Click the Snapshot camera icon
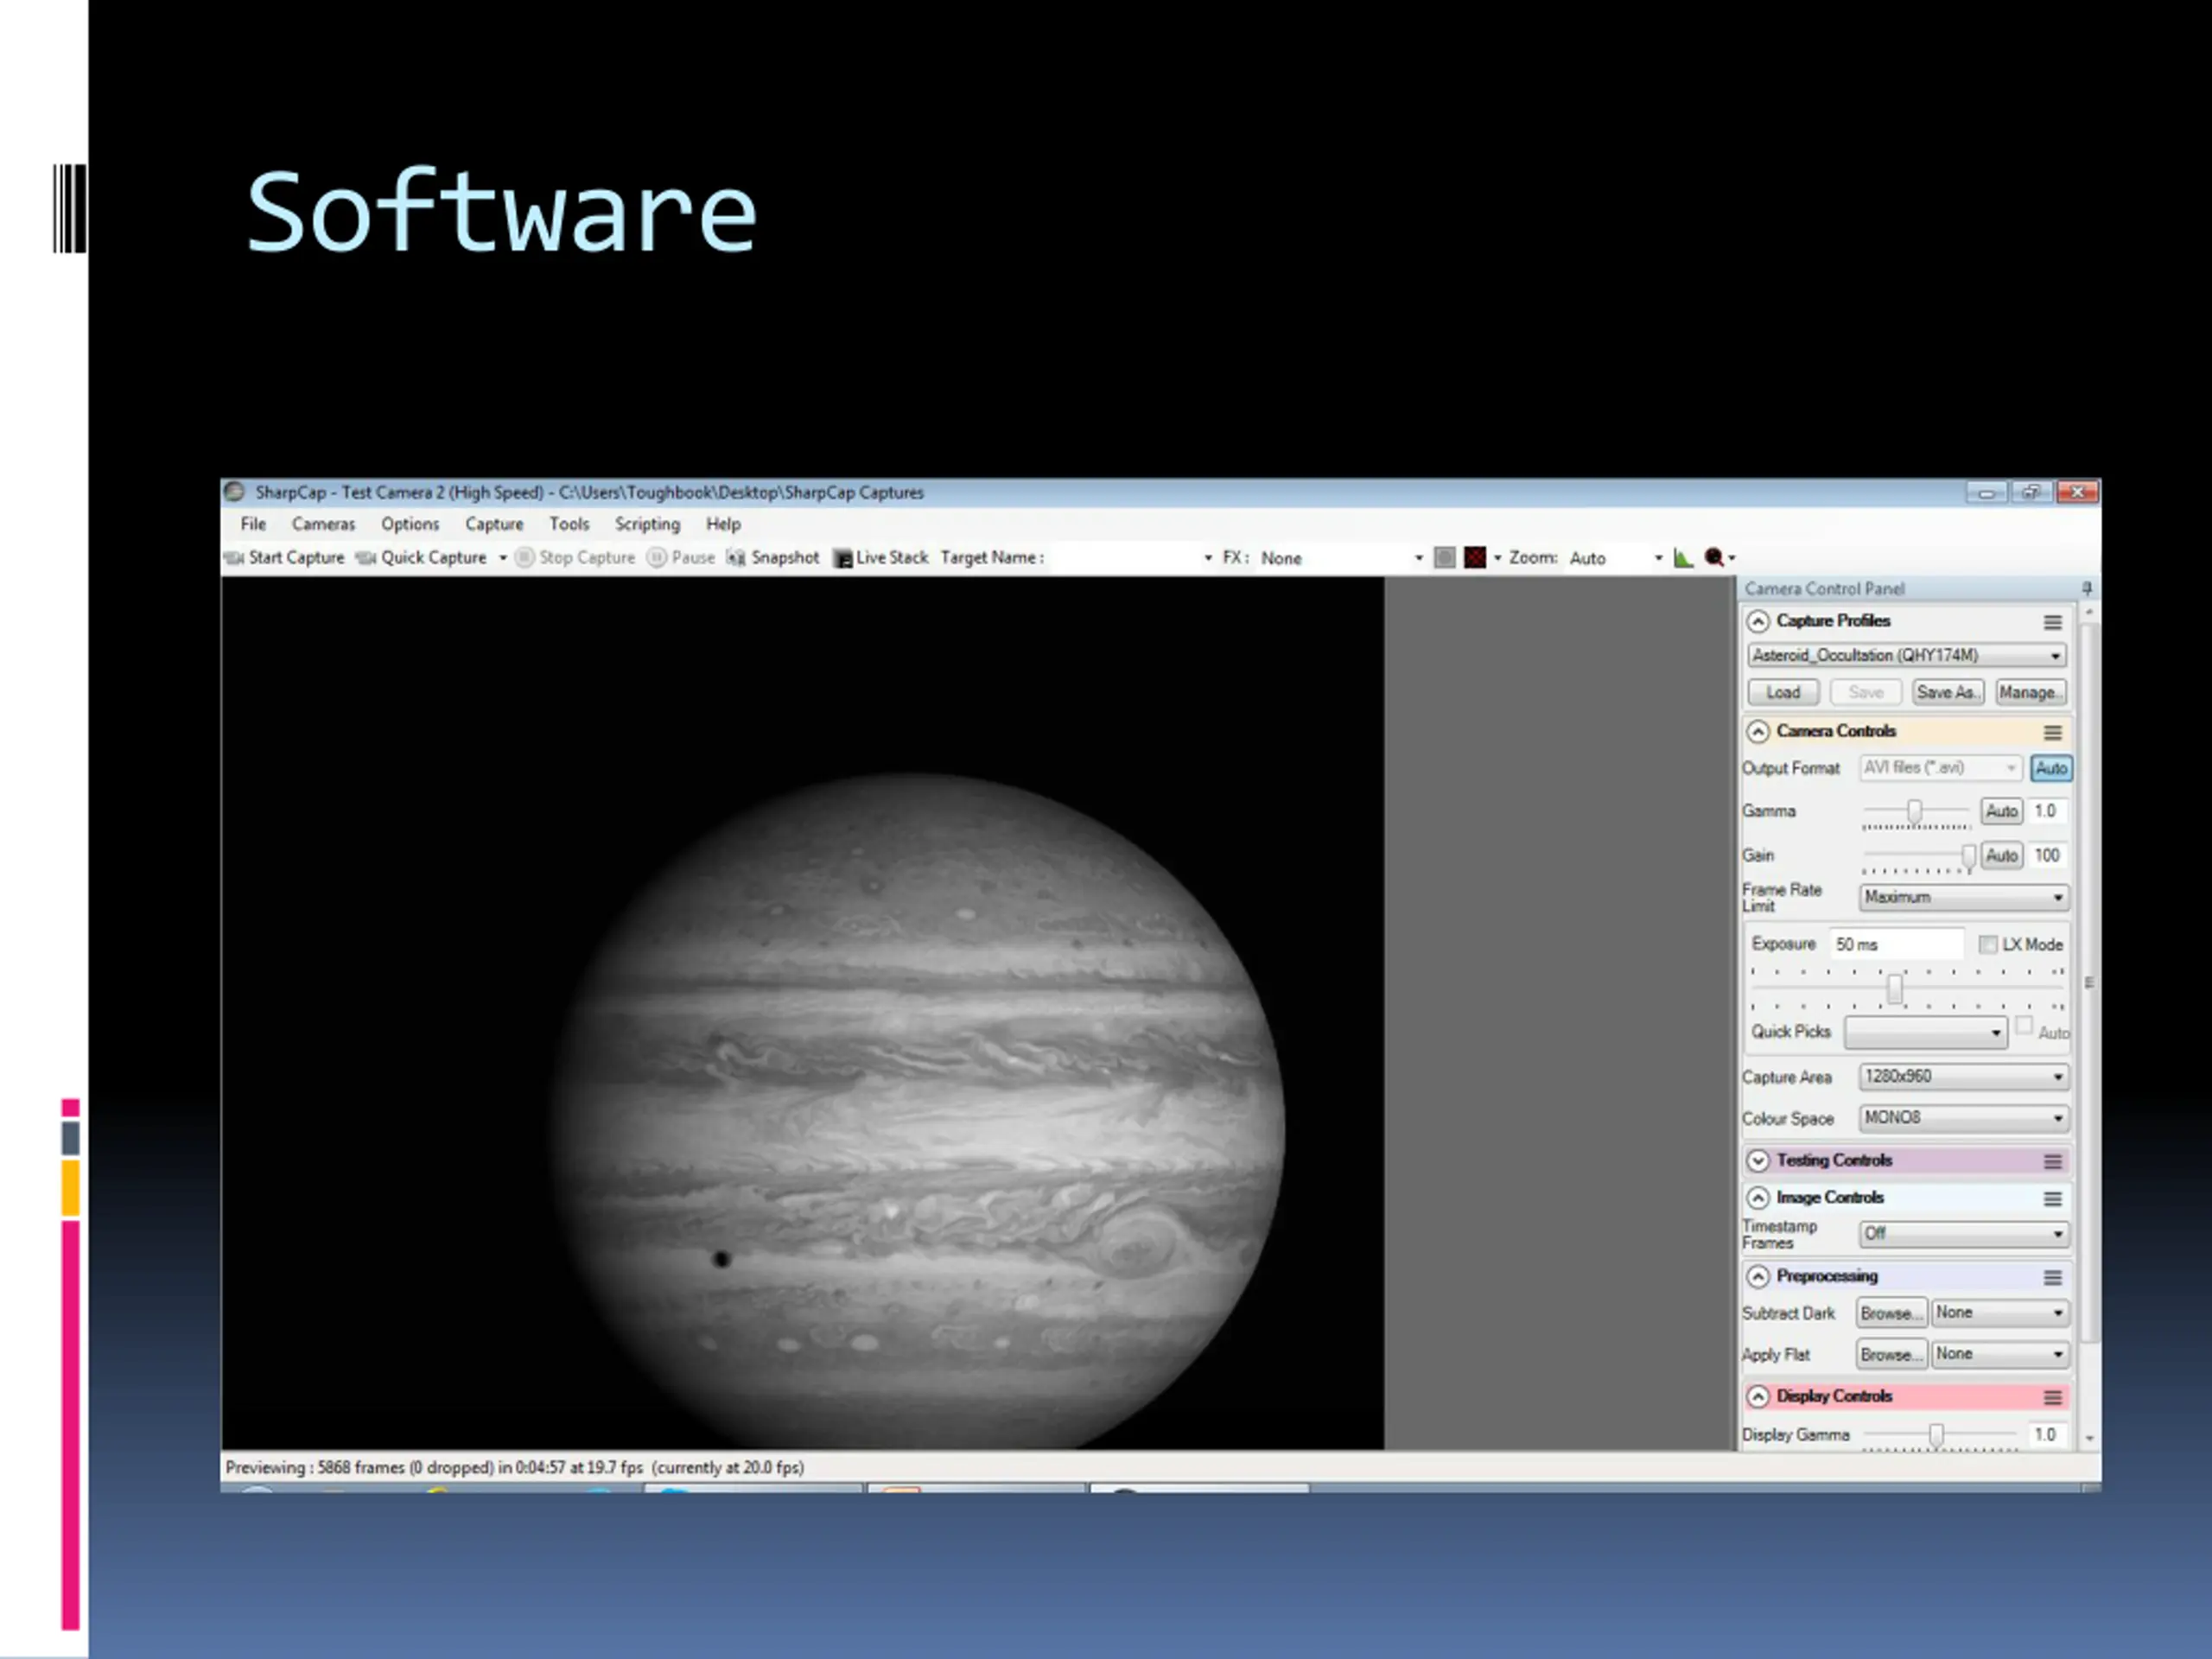2212x1659 pixels. click(x=736, y=558)
